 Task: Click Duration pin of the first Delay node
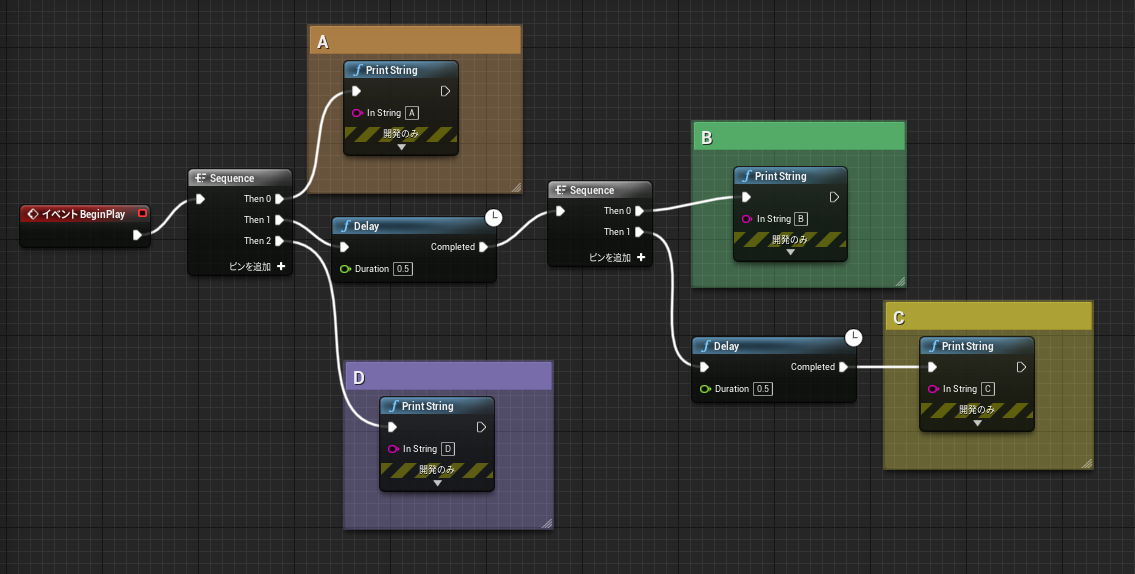pos(345,269)
